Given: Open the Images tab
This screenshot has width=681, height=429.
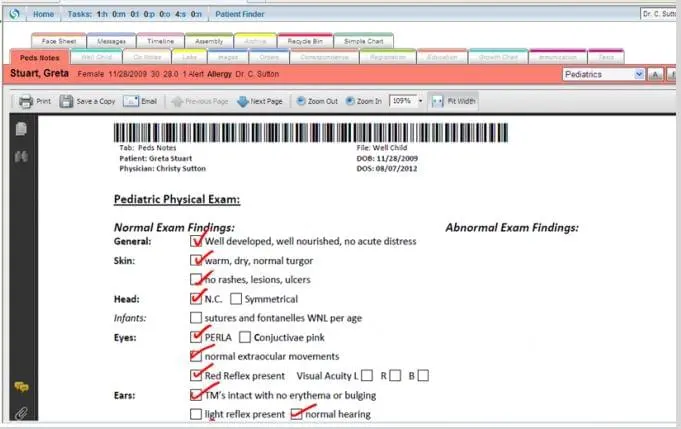Looking at the screenshot, I should point(228,57).
